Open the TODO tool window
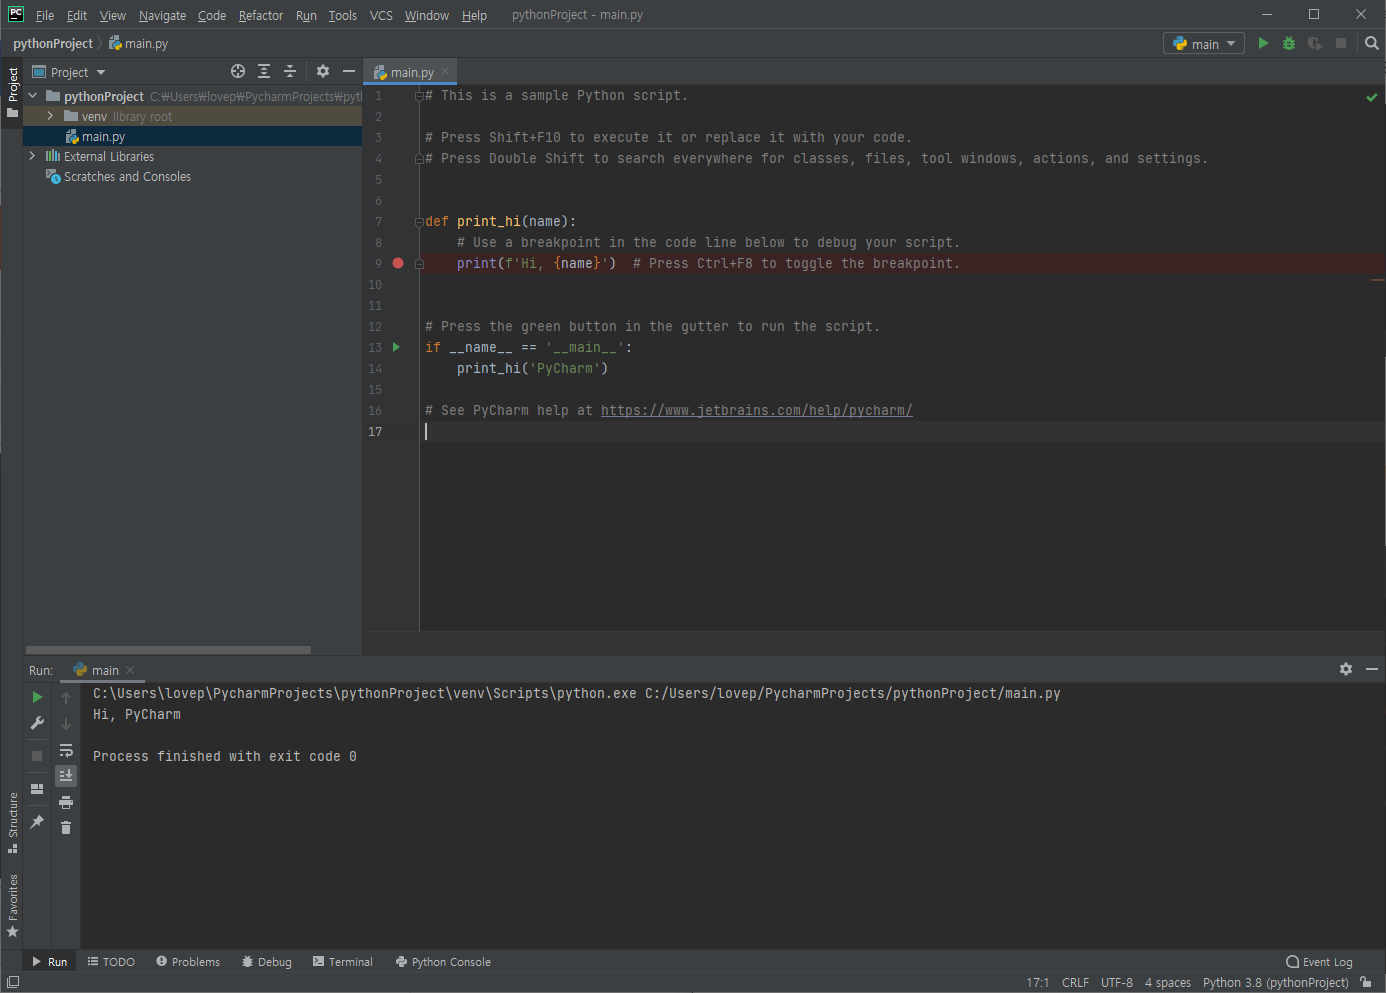Screen dimensions: 1386x993 pos(111,961)
